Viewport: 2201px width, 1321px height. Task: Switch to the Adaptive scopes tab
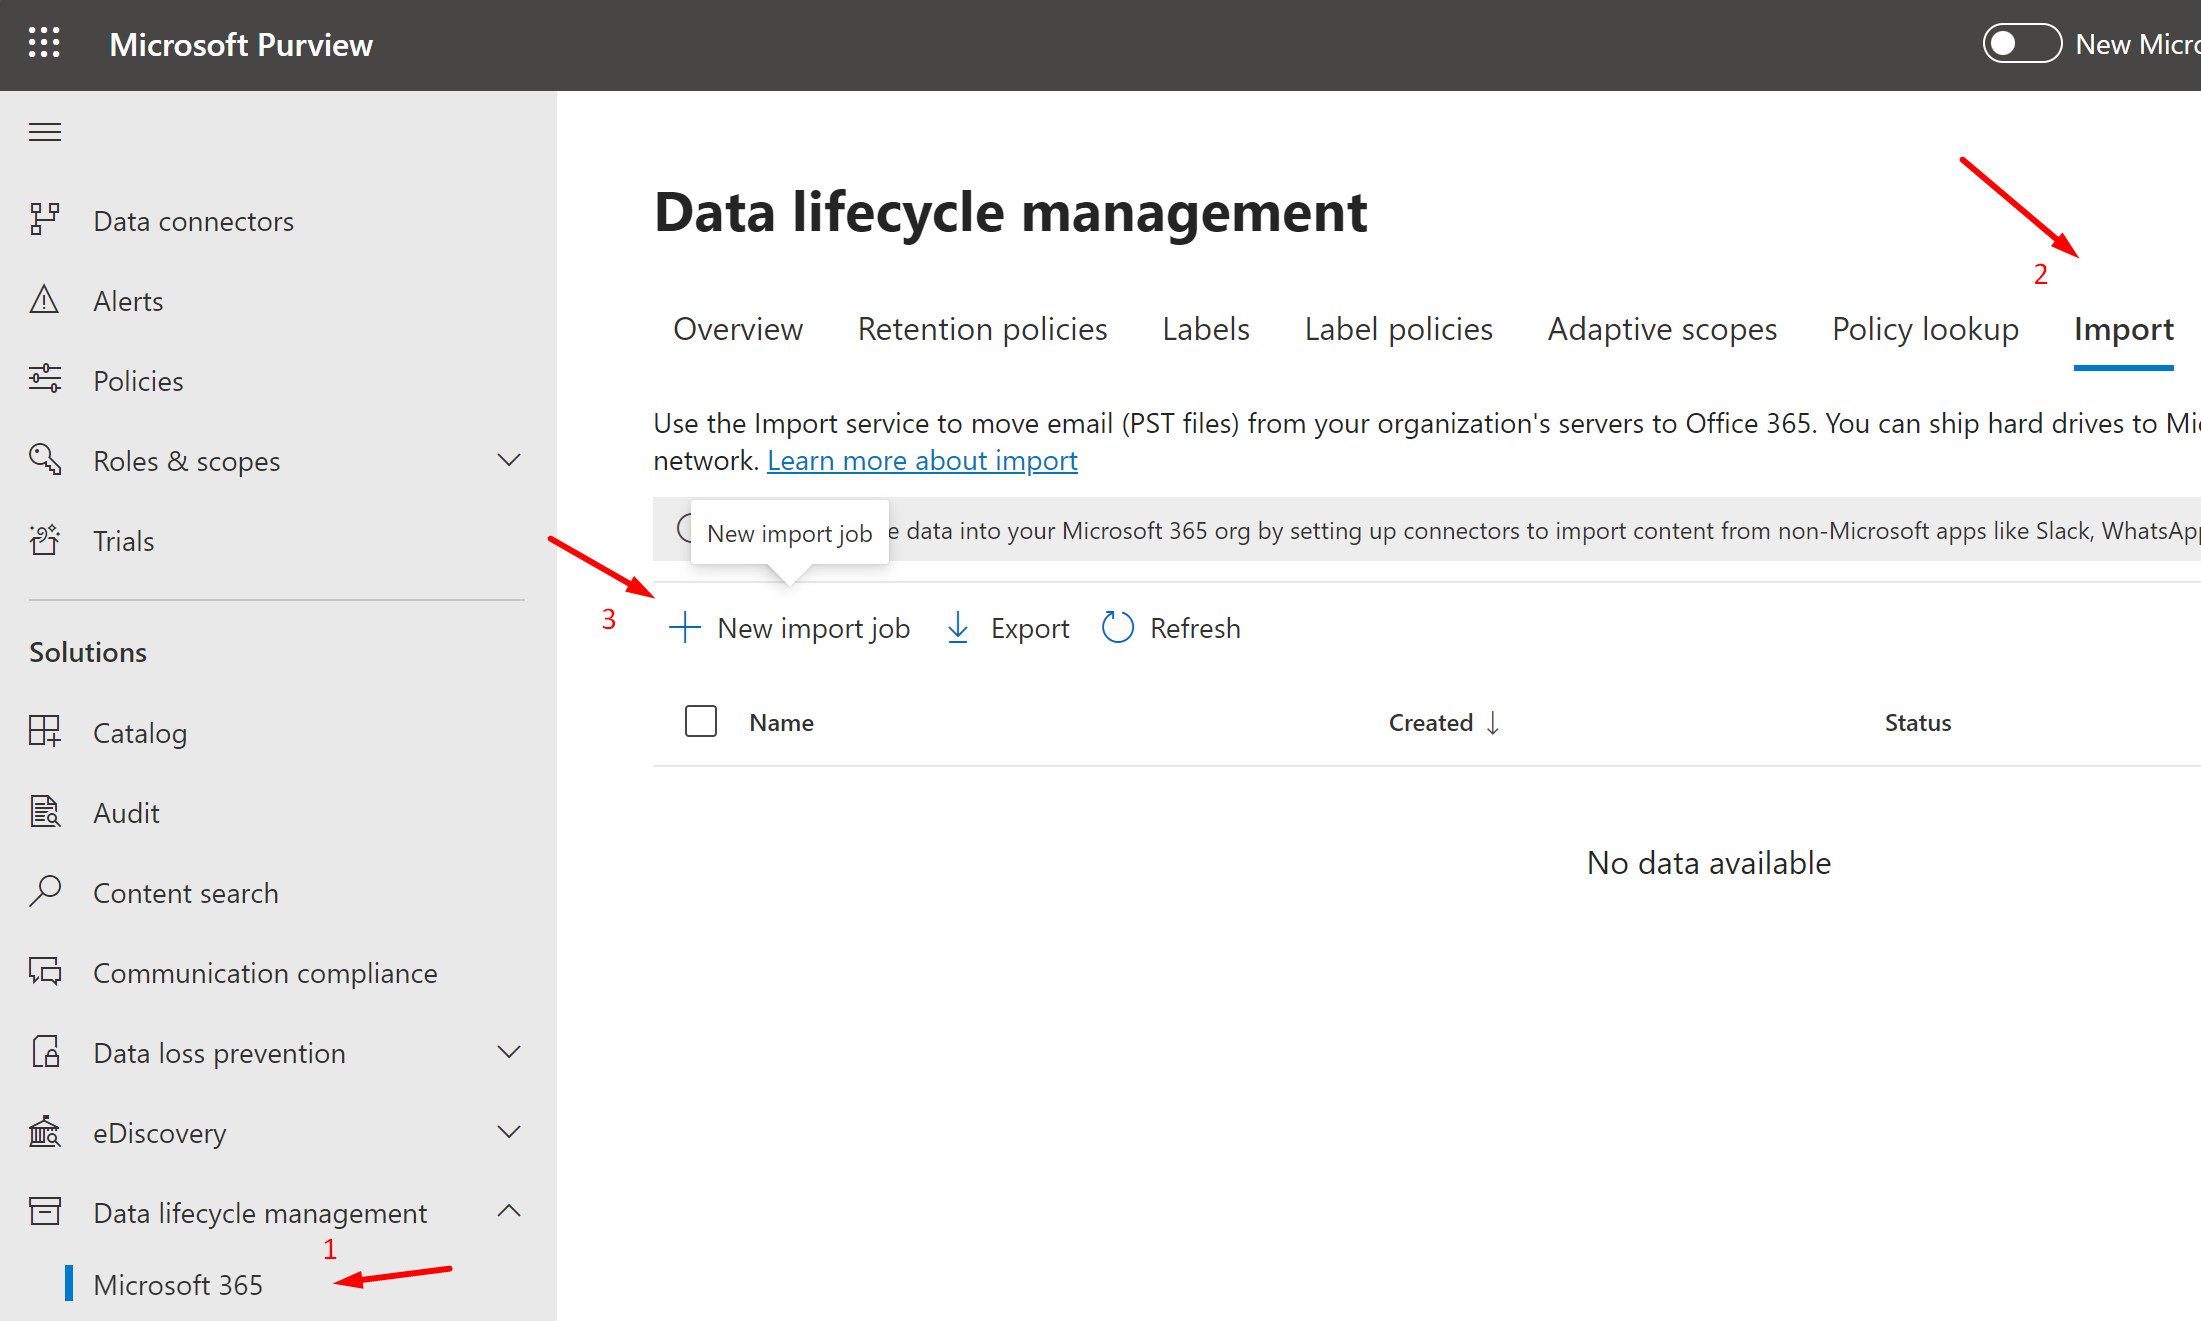pyautogui.click(x=1661, y=329)
